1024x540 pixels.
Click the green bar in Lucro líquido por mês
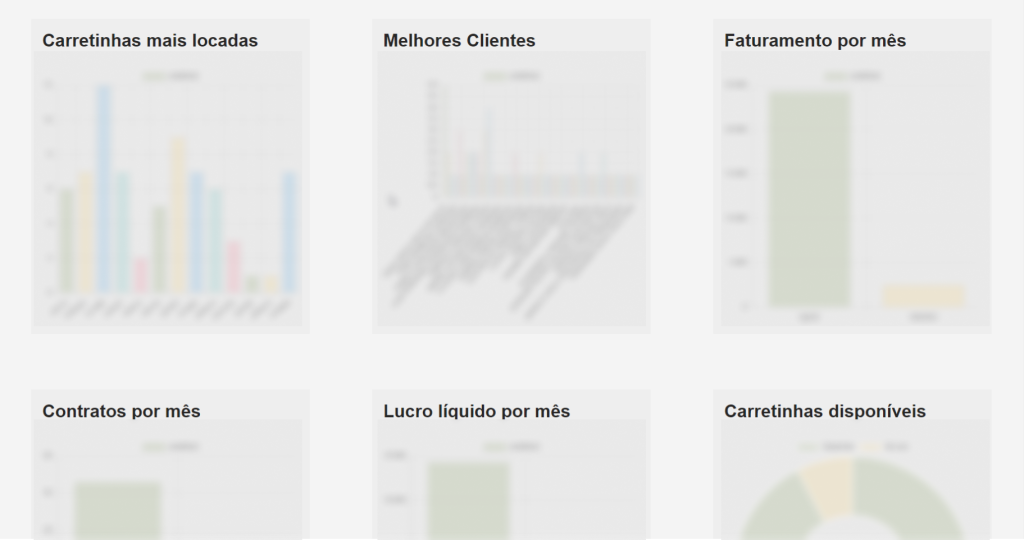click(468, 501)
